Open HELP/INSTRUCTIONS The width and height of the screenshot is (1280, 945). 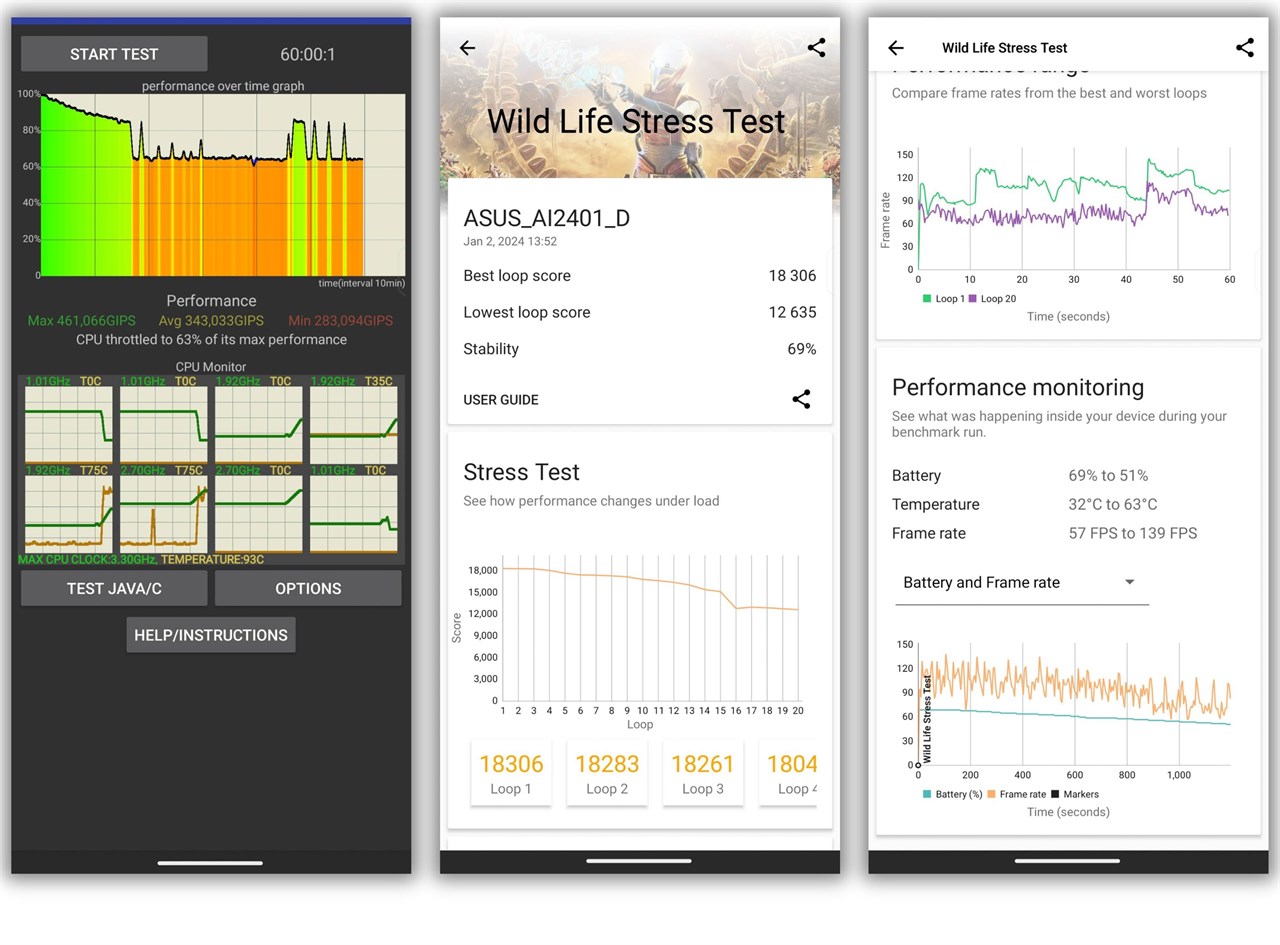[x=211, y=635]
